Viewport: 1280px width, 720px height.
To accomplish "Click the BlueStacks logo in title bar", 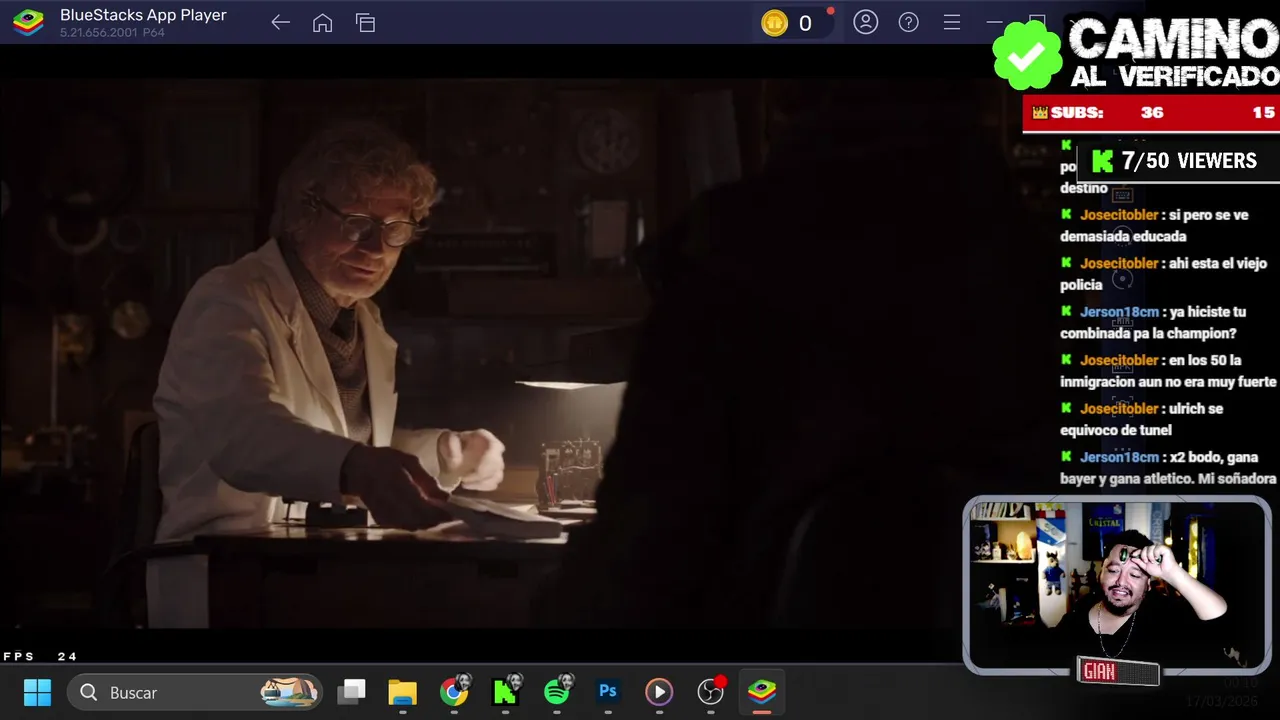I will [28, 22].
